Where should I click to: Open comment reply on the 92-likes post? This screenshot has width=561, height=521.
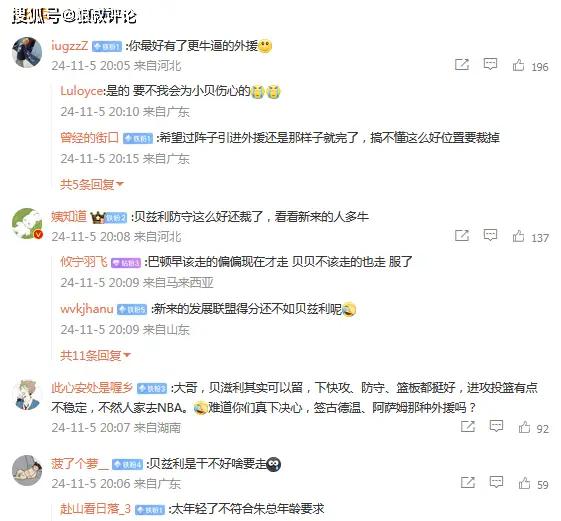(x=496, y=426)
